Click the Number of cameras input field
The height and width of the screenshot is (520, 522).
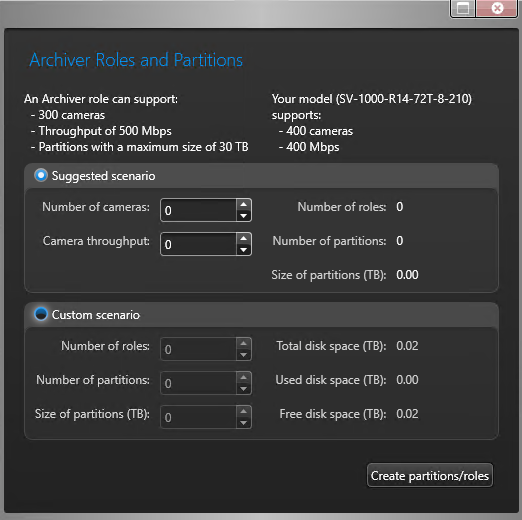coord(199,210)
